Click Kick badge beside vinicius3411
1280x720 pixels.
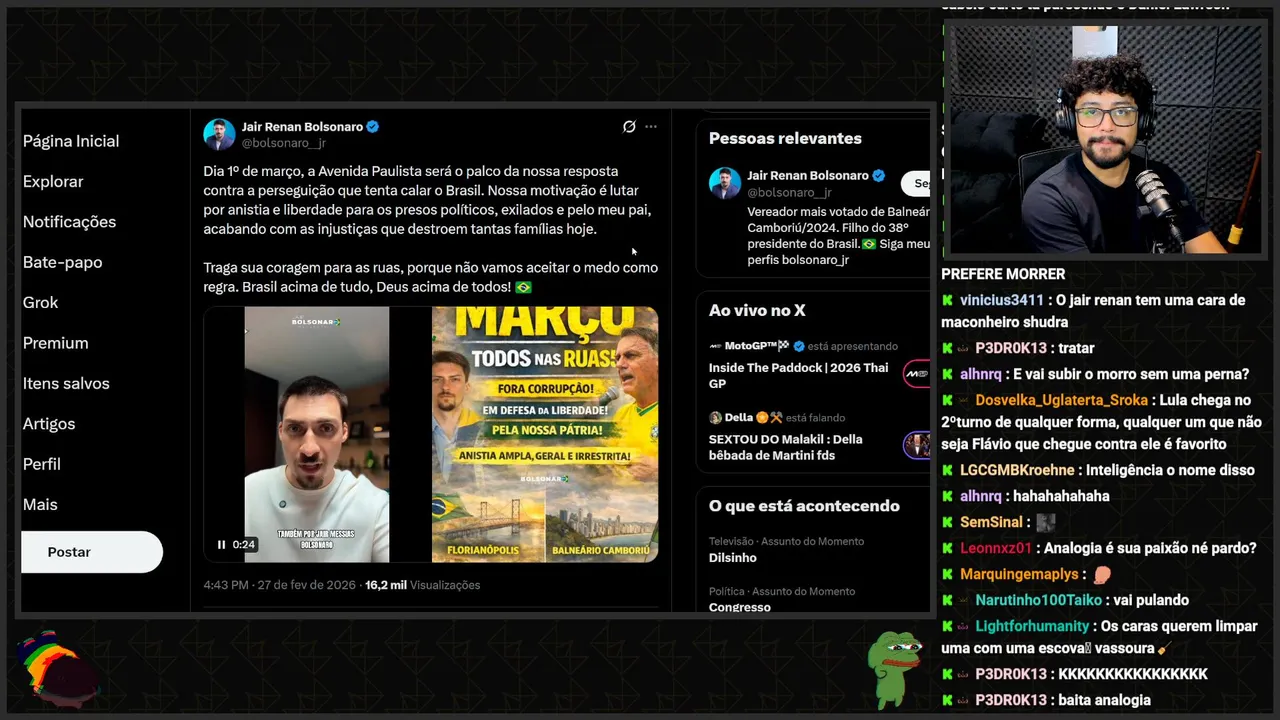[x=948, y=300]
